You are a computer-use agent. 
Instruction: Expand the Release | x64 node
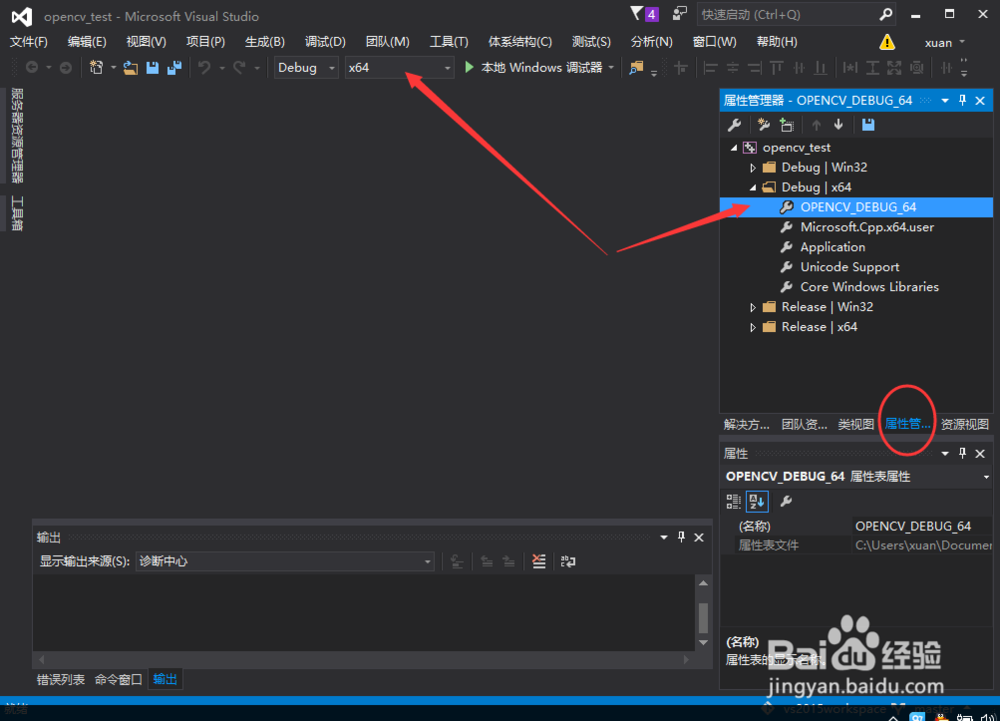(x=753, y=327)
